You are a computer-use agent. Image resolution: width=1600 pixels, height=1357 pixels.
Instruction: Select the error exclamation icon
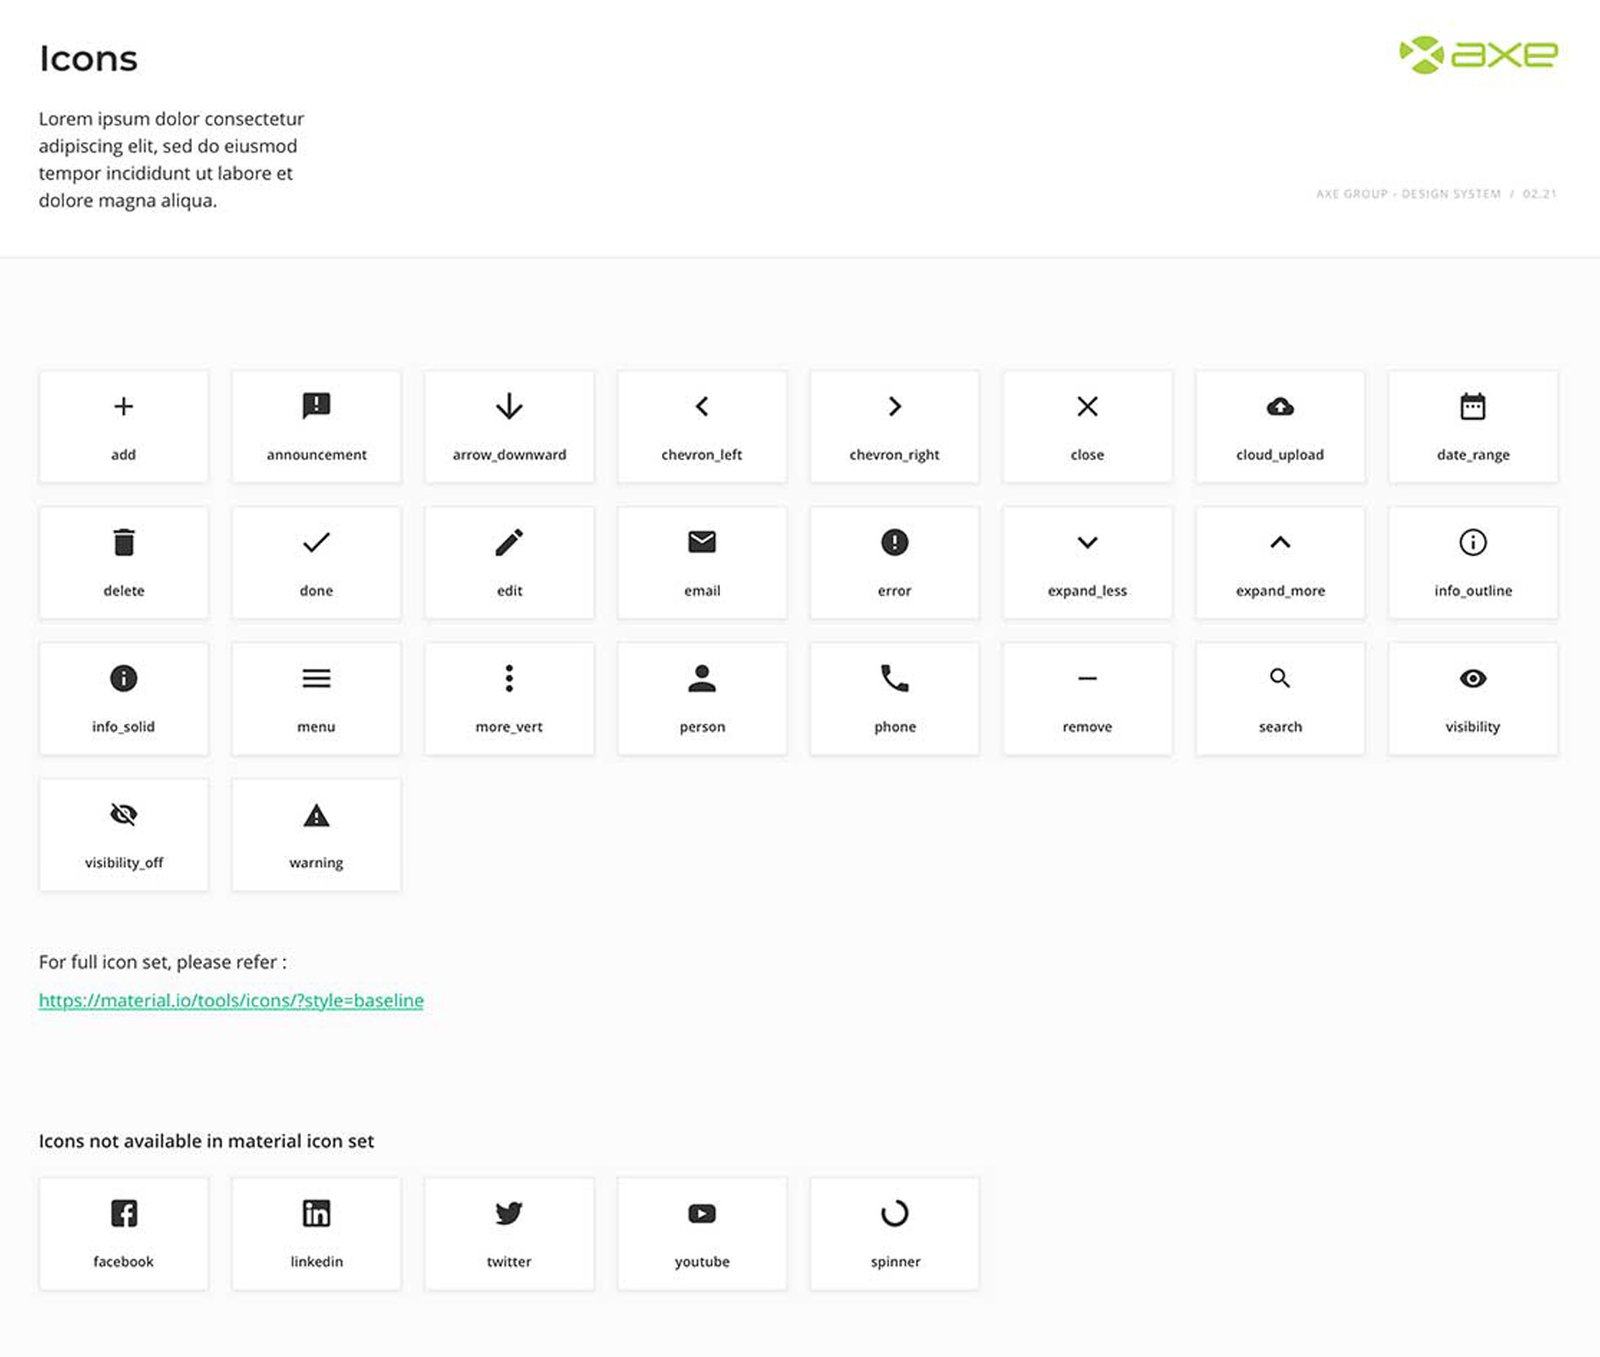(x=895, y=542)
